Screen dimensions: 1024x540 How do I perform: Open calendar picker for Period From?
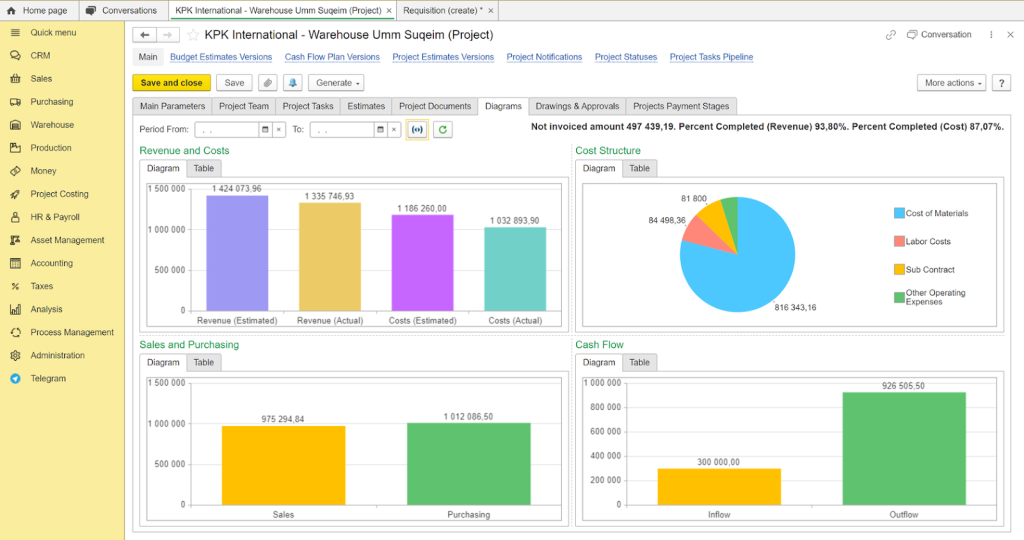pyautogui.click(x=265, y=129)
